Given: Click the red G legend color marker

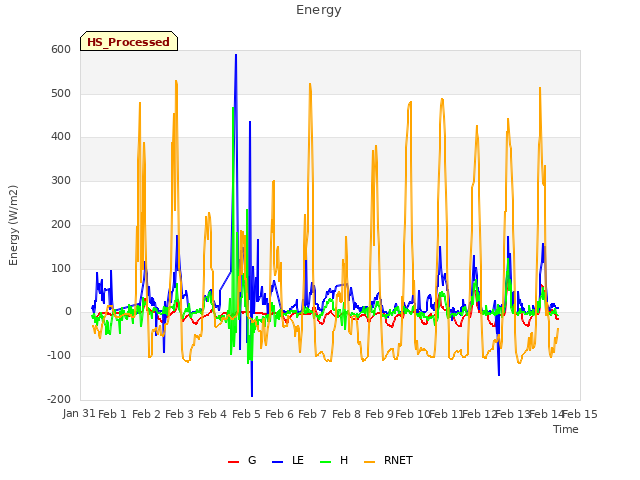Looking at the screenshot, I should tap(233, 462).
